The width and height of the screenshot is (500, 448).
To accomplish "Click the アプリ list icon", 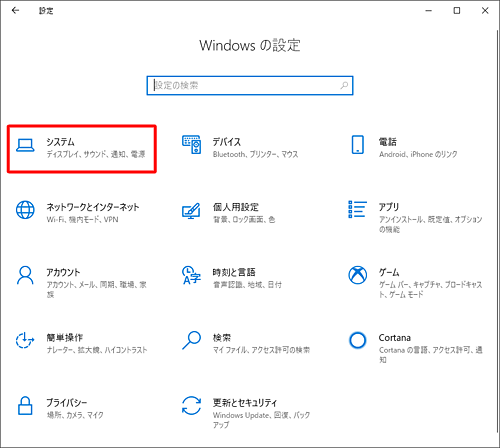I will coord(357,209).
